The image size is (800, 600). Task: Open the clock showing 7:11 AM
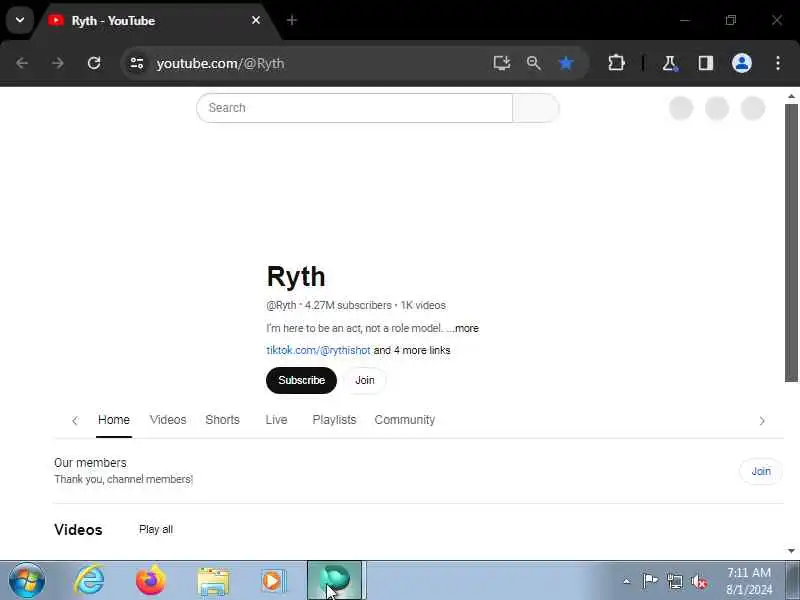749,581
